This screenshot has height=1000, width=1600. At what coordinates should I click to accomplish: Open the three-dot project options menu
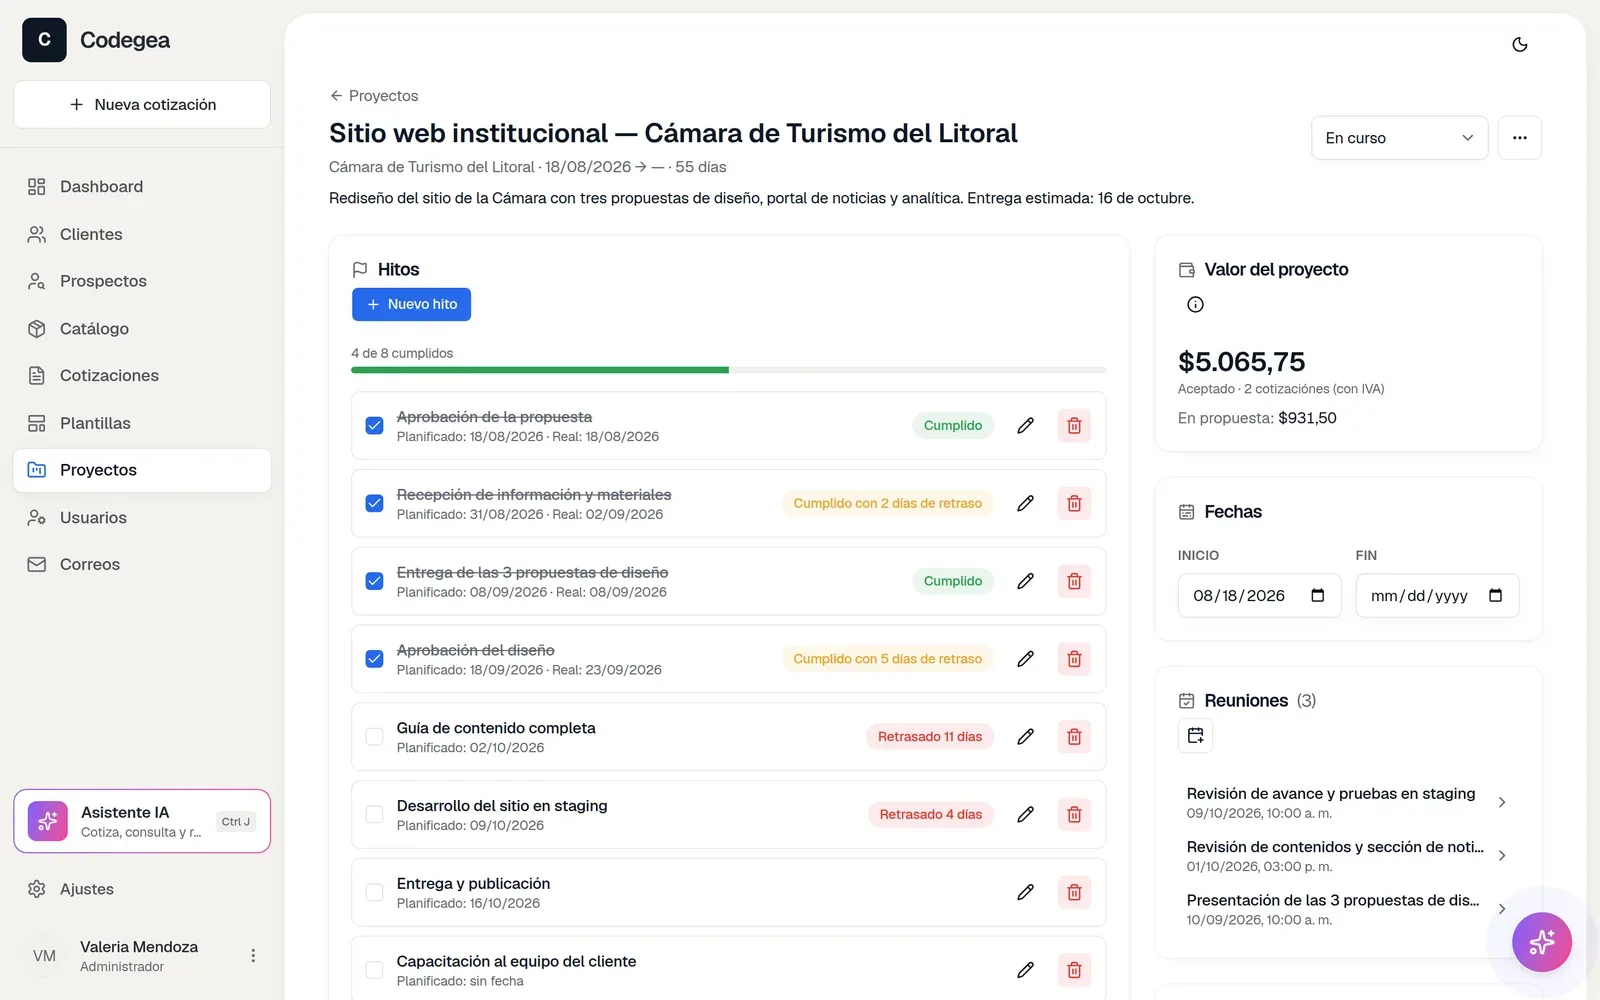click(x=1519, y=138)
